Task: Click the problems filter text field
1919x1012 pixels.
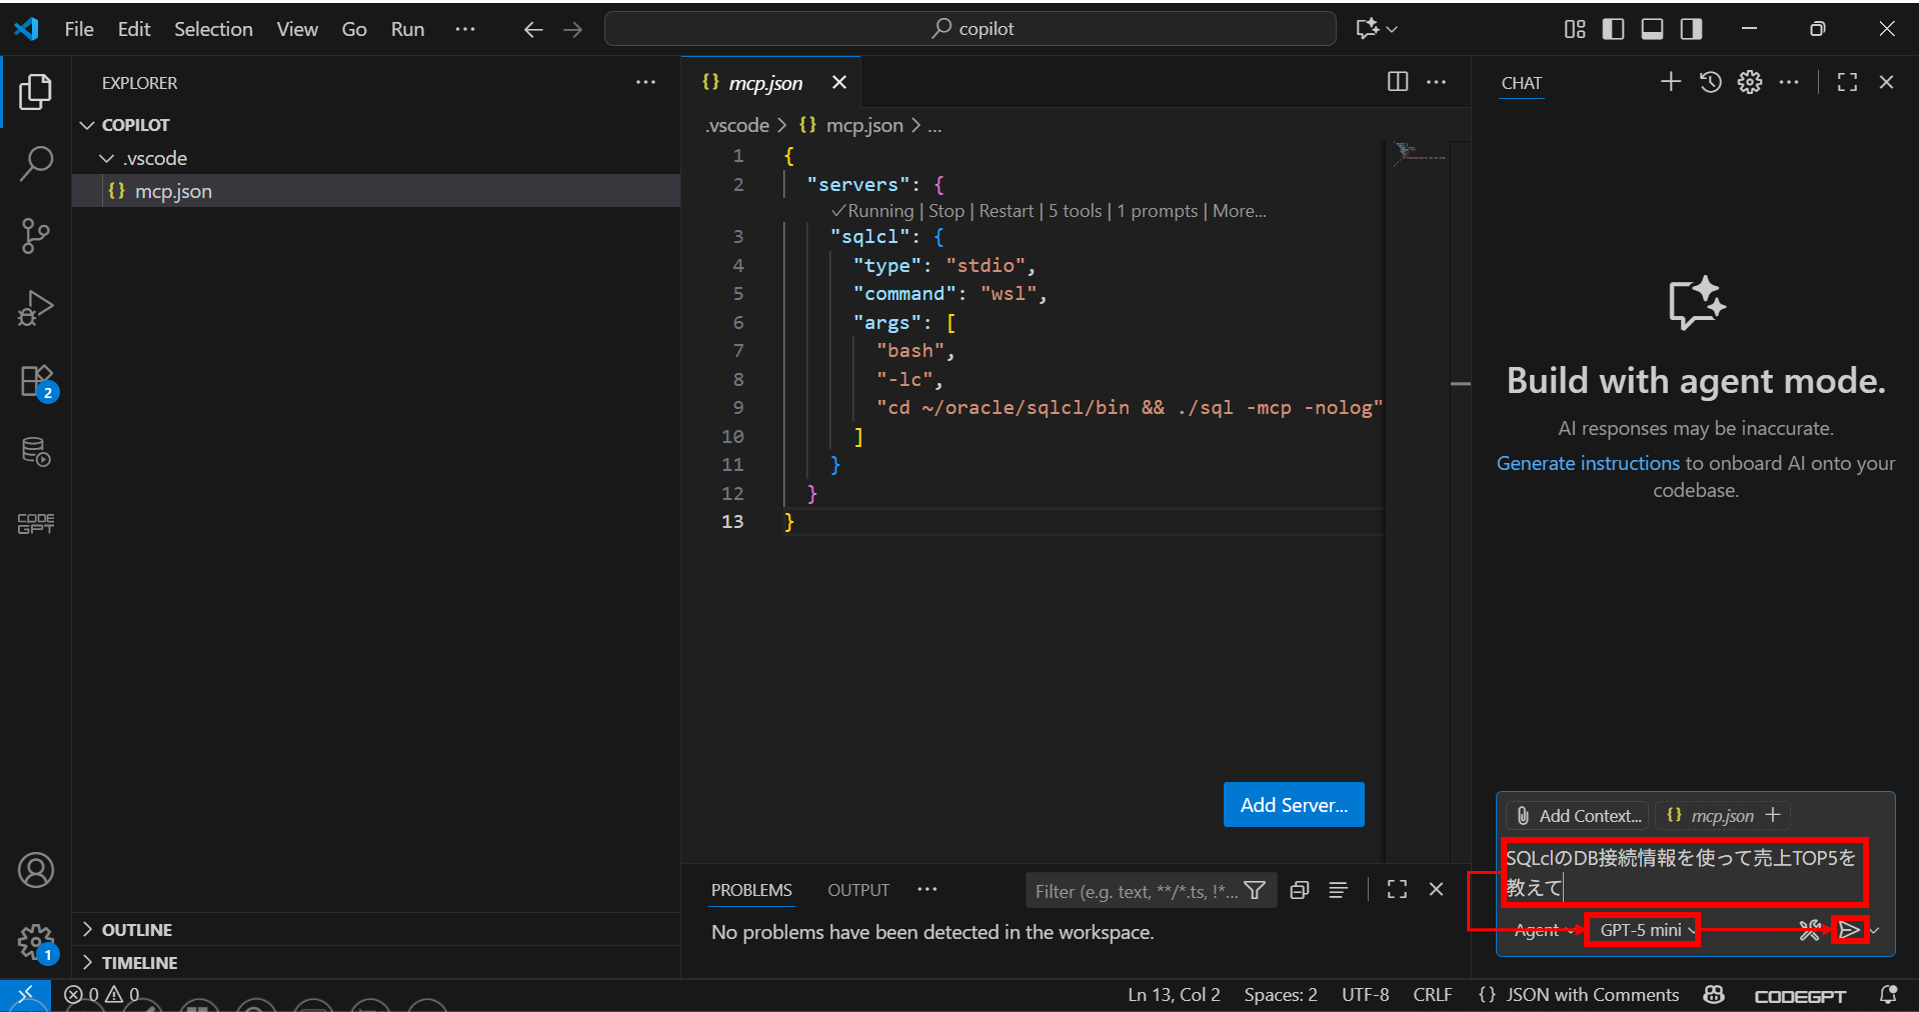Action: click(x=1135, y=891)
